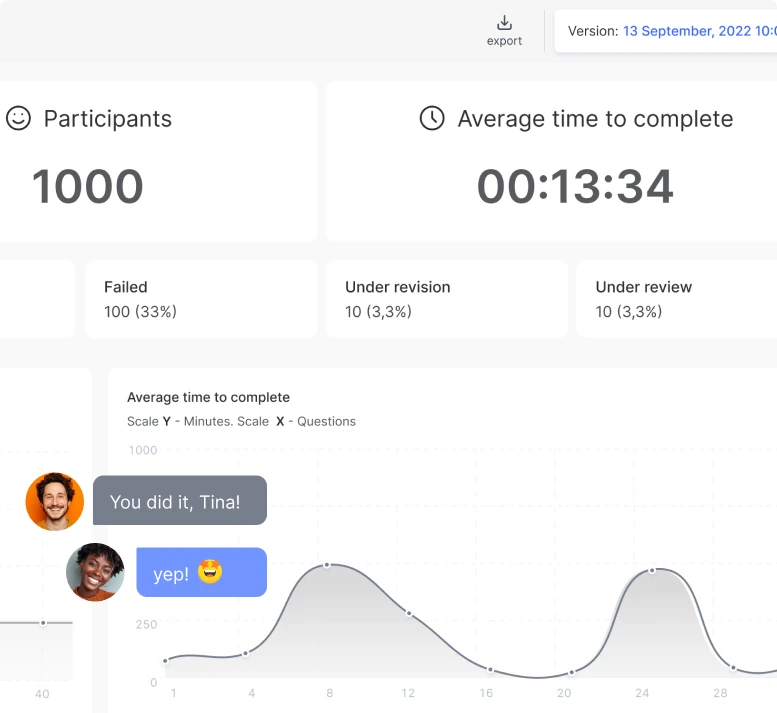Click the export download icon
777x713 pixels.
[x=504, y=23]
